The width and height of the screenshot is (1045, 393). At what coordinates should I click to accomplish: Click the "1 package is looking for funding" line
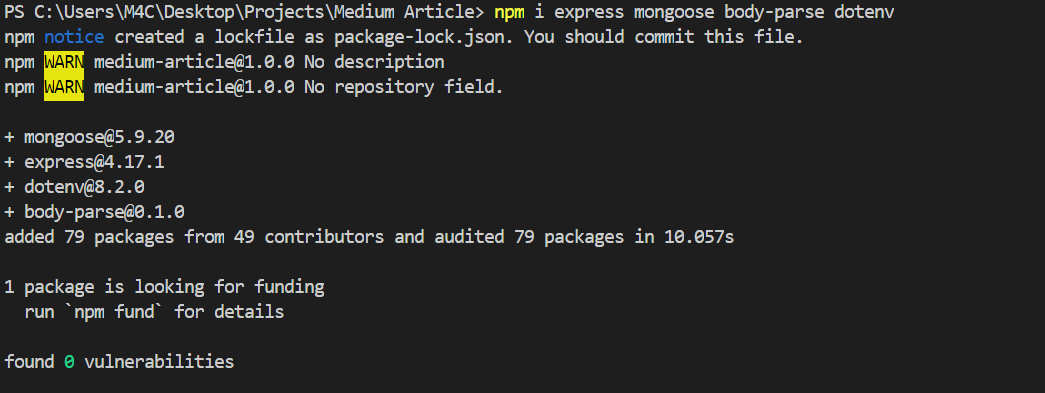164,288
